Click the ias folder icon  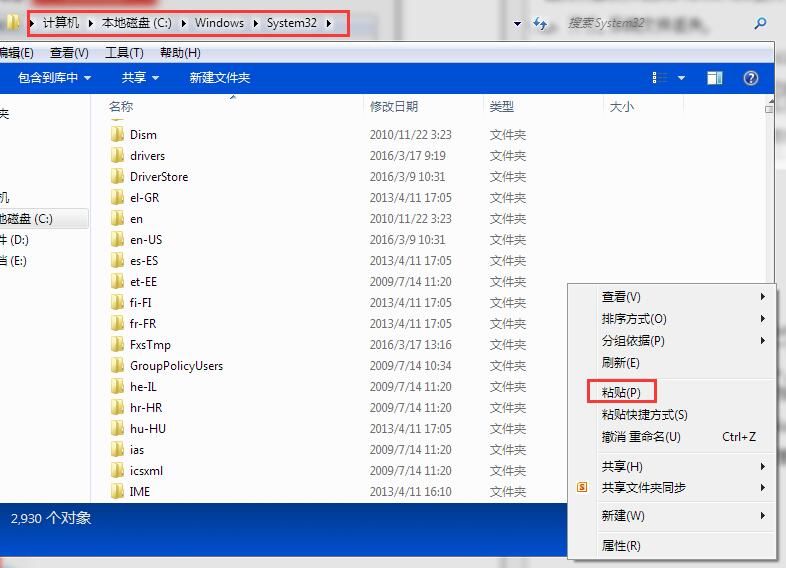tap(117, 450)
